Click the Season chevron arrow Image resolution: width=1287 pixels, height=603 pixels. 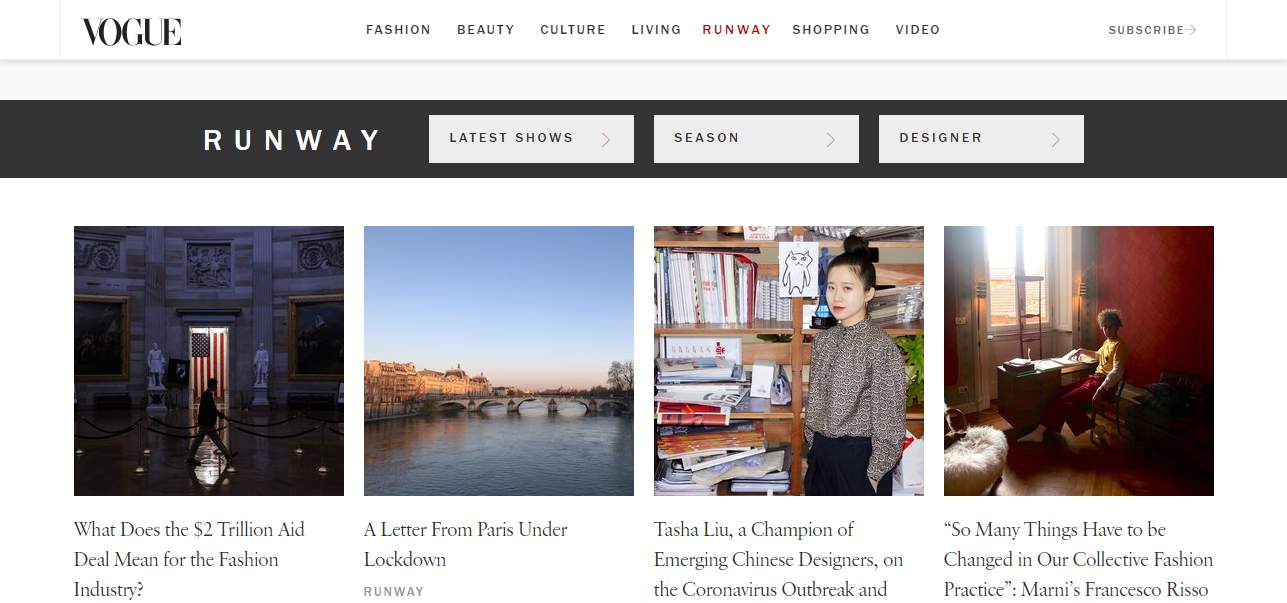pos(831,139)
